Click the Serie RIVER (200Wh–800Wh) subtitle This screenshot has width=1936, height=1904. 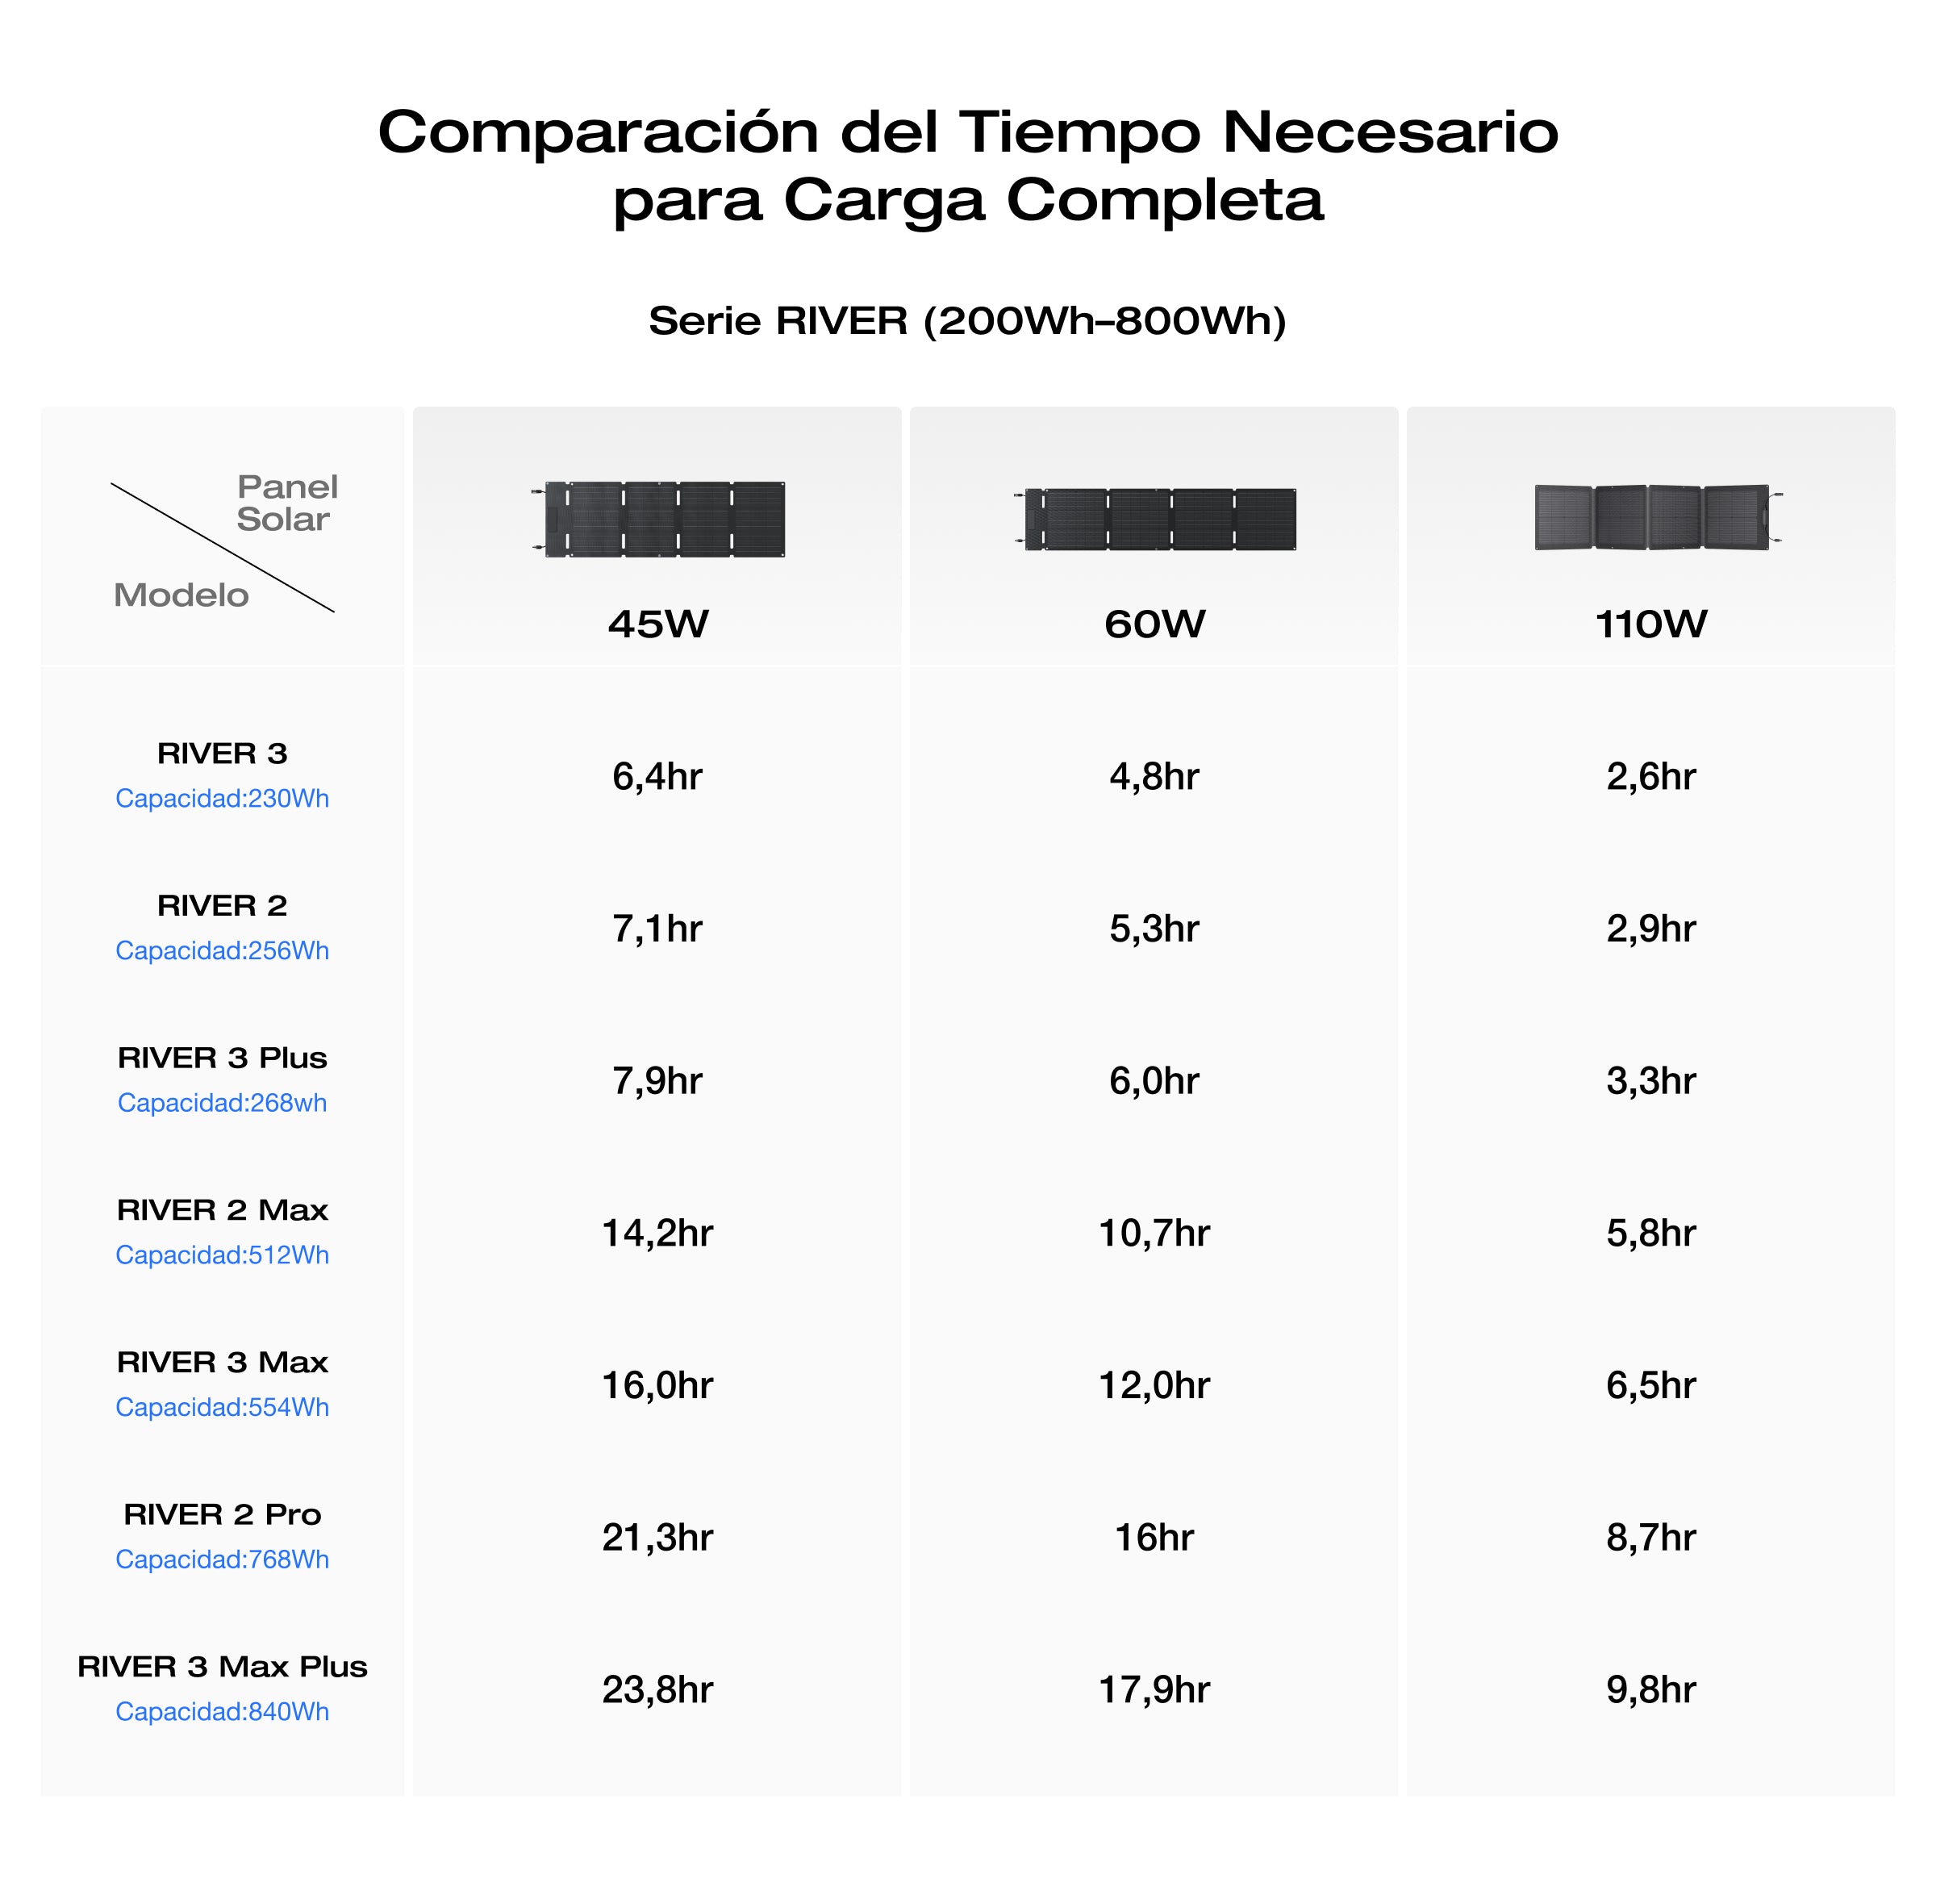coord(967,321)
